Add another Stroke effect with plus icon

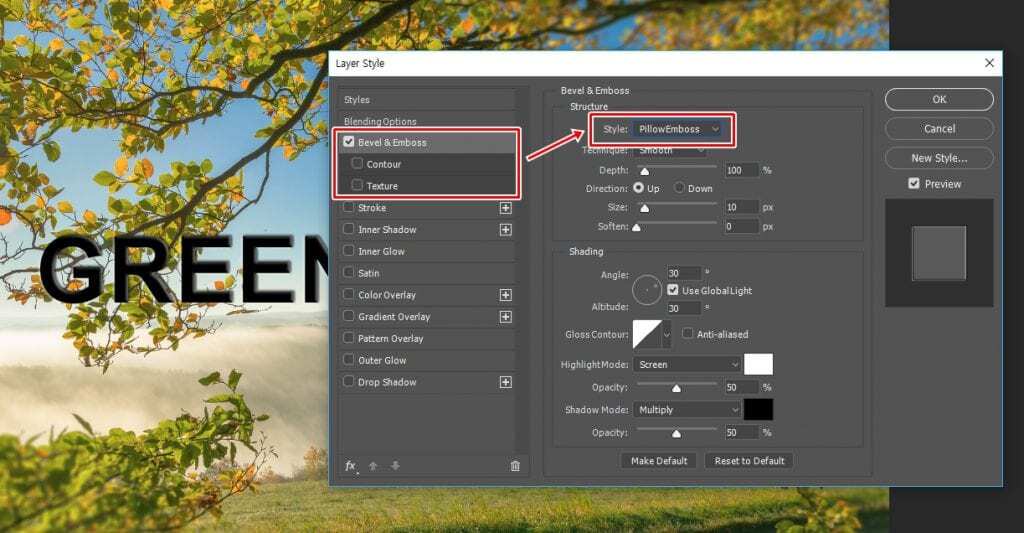click(x=505, y=208)
